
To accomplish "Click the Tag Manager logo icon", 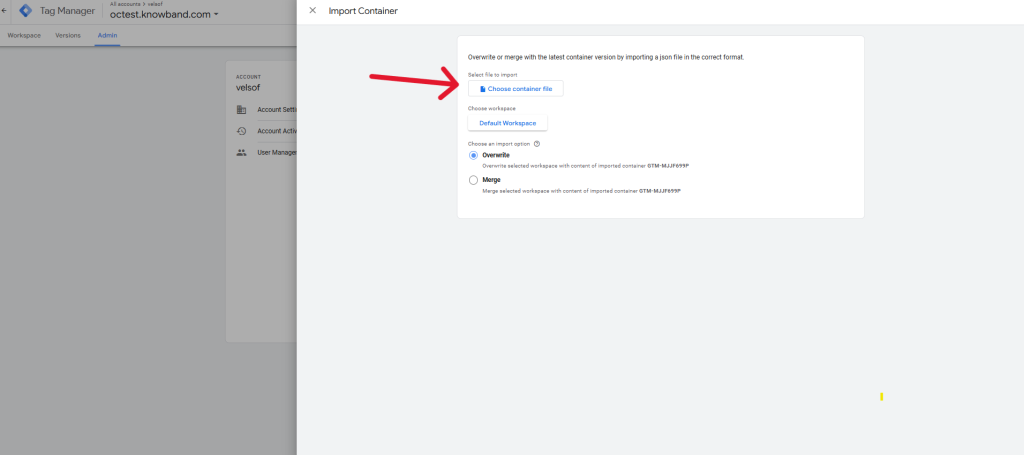I will click(25, 11).
